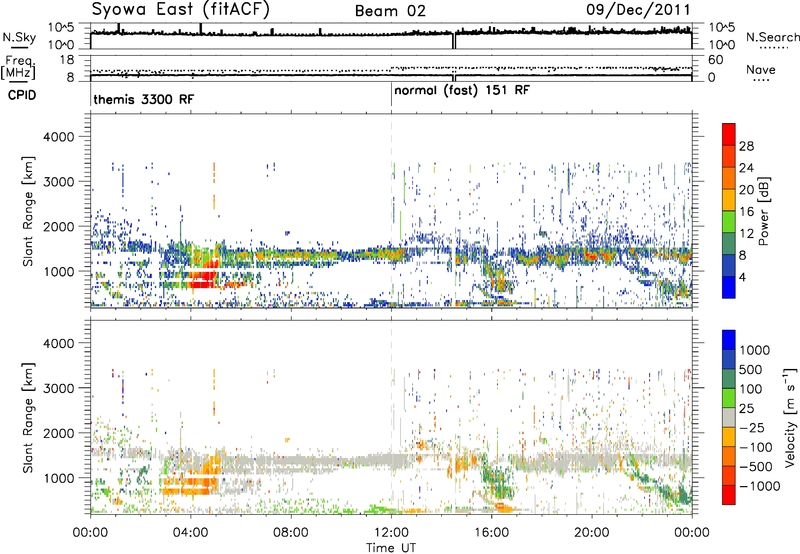Image resolution: width=800 pixels, height=554 pixels.
Task: Click the '16' tick on the power colorbar
Action: coord(746,212)
